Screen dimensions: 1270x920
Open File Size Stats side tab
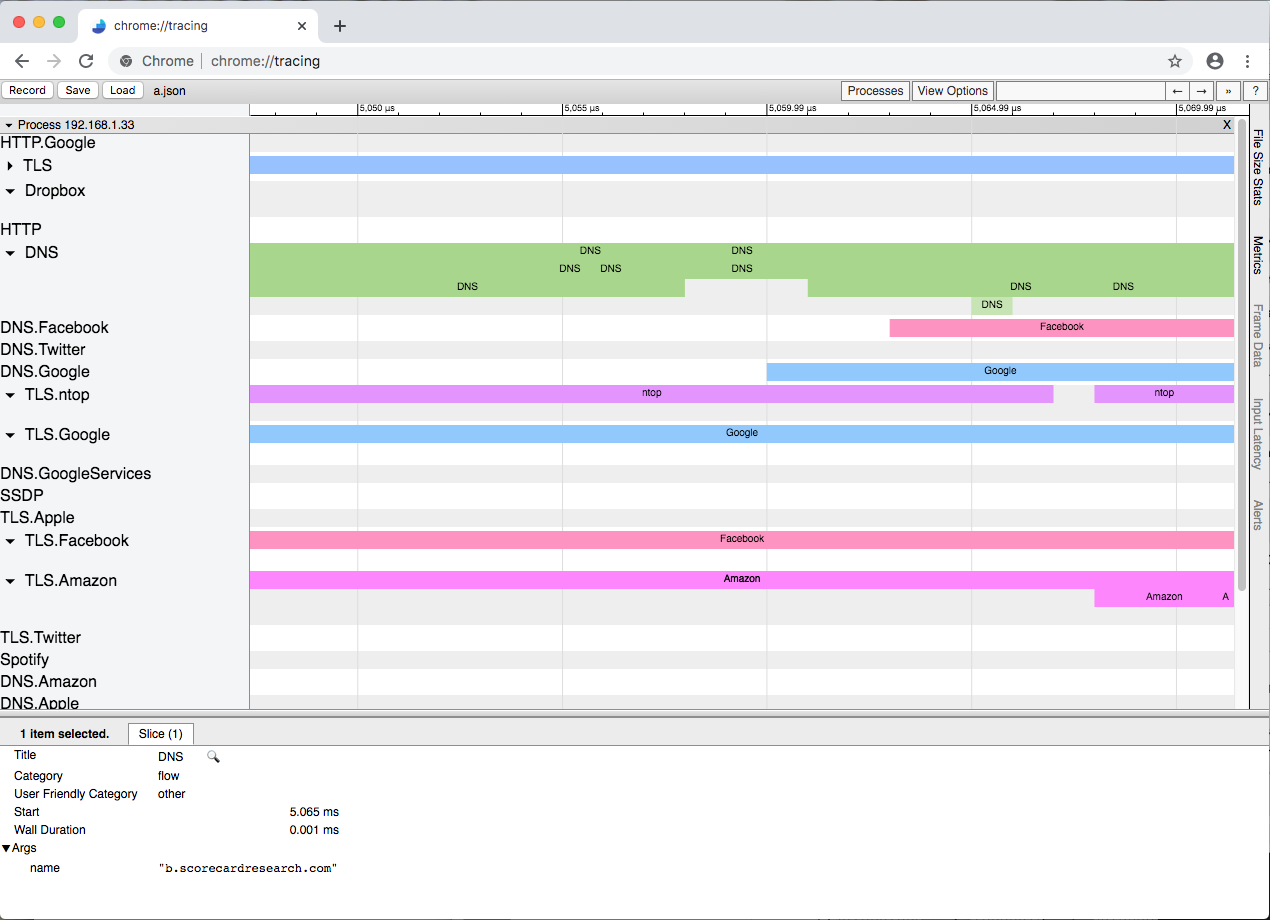(1258, 166)
